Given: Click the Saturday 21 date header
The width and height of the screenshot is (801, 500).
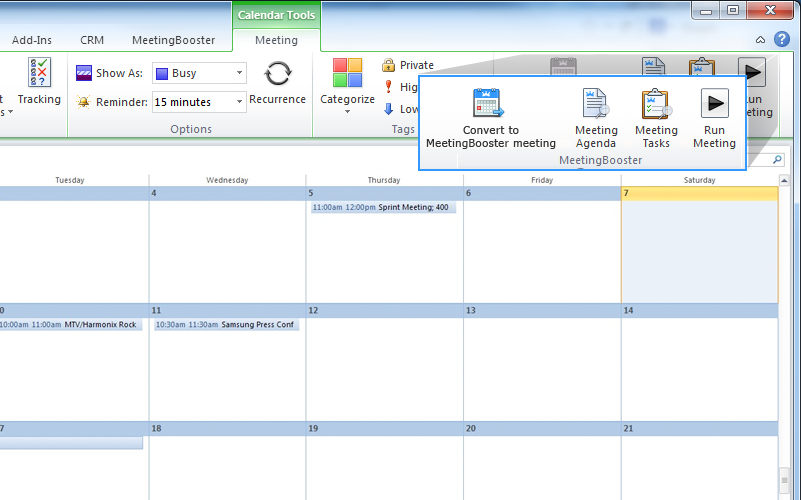Looking at the screenshot, I should pos(699,428).
